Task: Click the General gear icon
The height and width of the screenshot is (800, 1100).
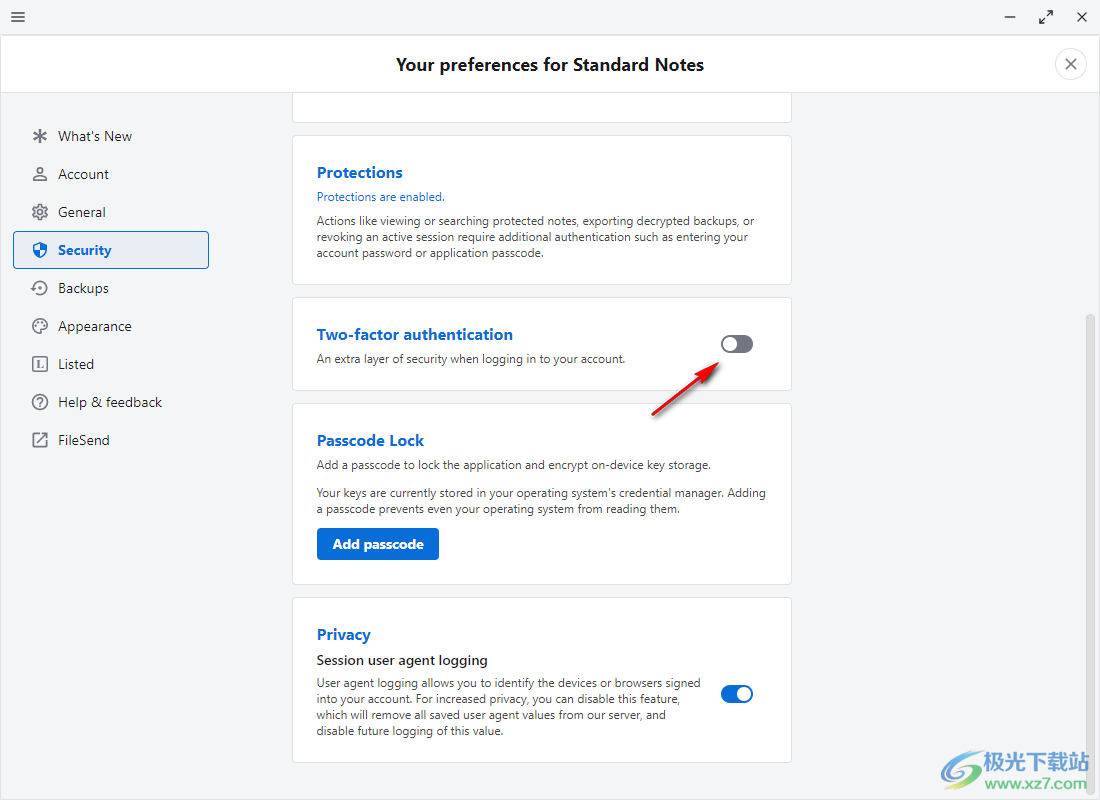Action: pos(40,212)
